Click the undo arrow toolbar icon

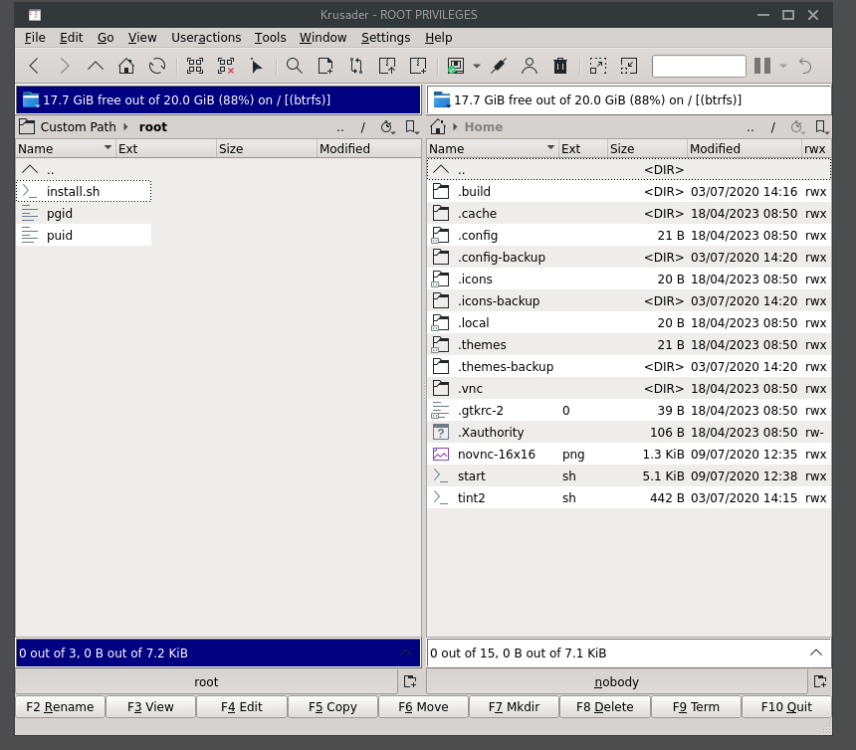[805, 66]
